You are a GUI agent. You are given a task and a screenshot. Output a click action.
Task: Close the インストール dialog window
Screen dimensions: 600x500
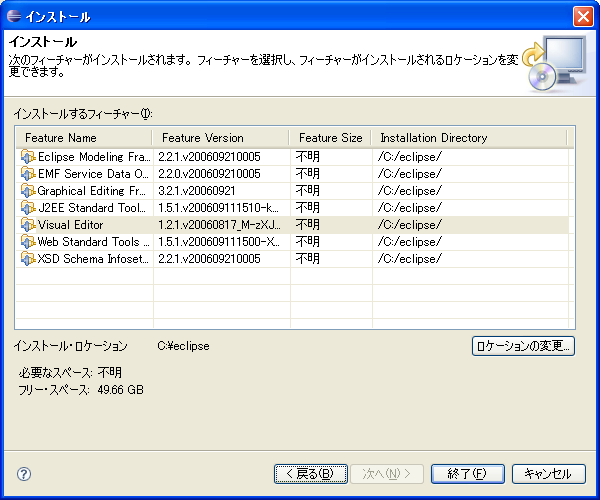pos(582,17)
